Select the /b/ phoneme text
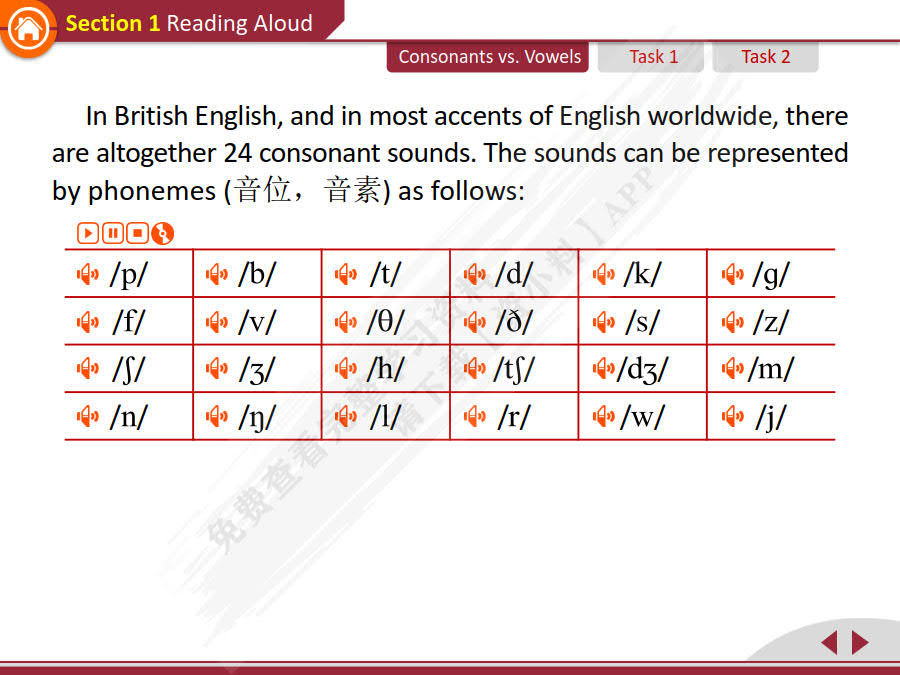Image resolution: width=900 pixels, height=675 pixels. click(258, 274)
